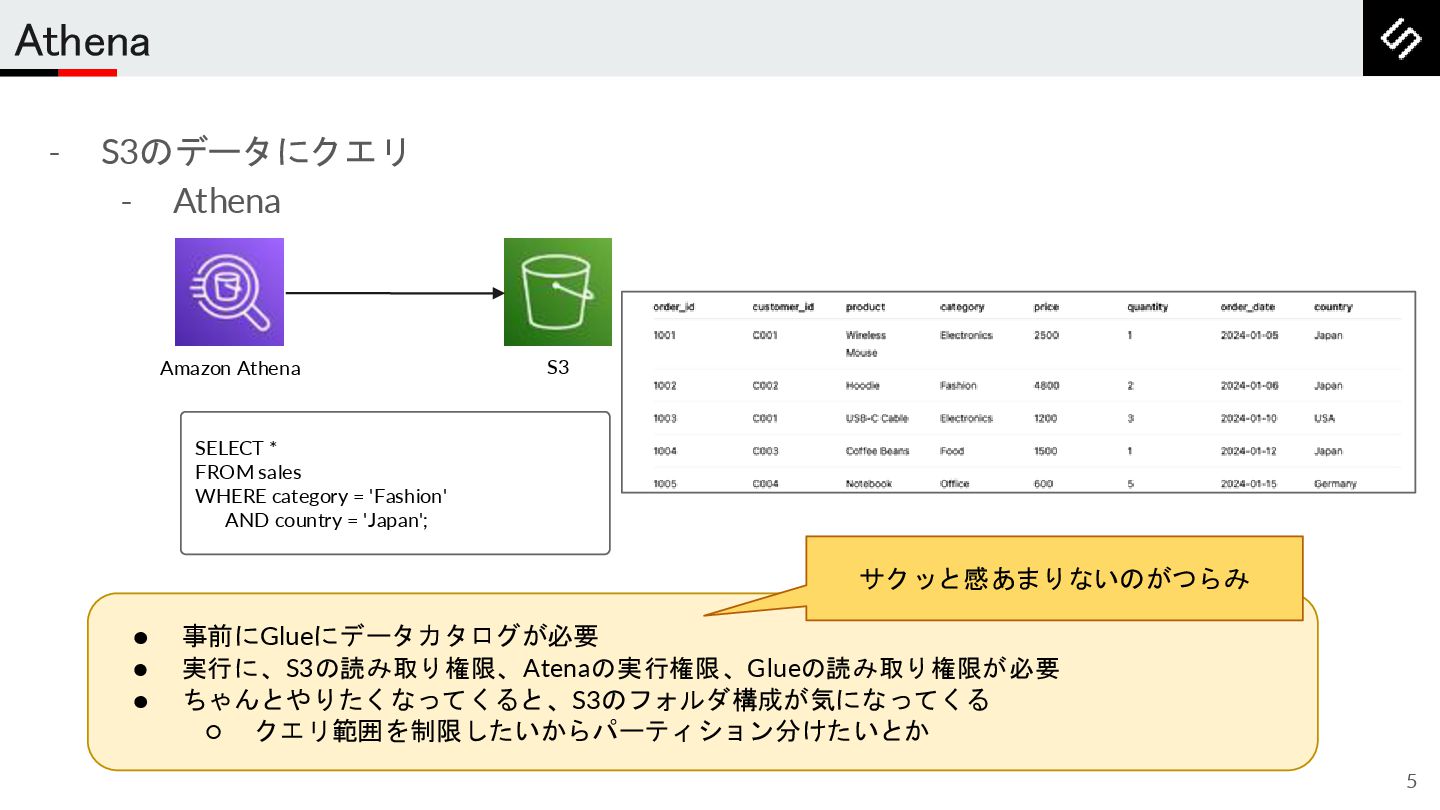Click the 'Athena' sub-bullet text
Image resolution: width=1440 pixels, height=810 pixels.
(227, 201)
